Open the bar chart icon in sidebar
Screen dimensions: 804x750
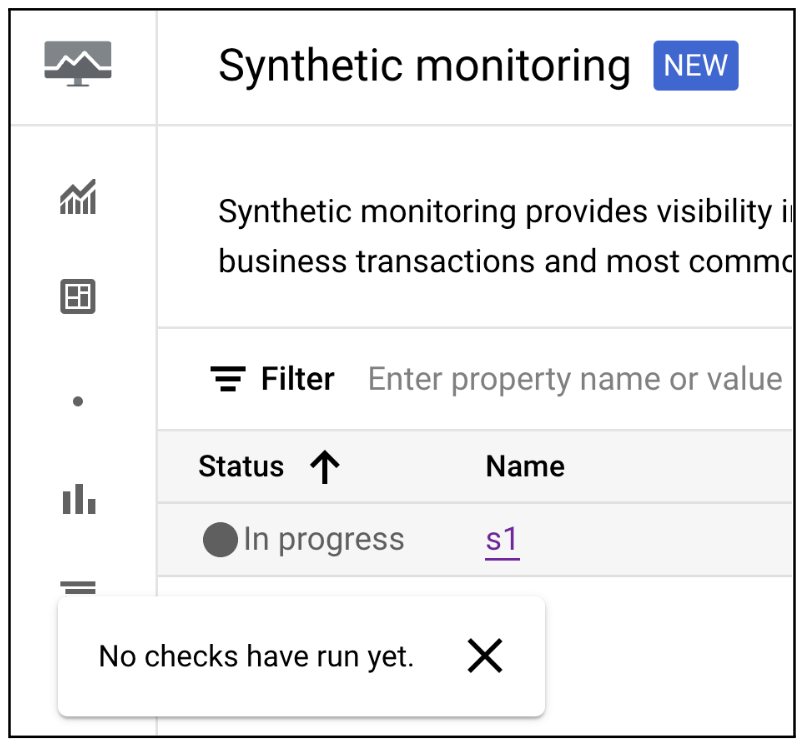78,499
